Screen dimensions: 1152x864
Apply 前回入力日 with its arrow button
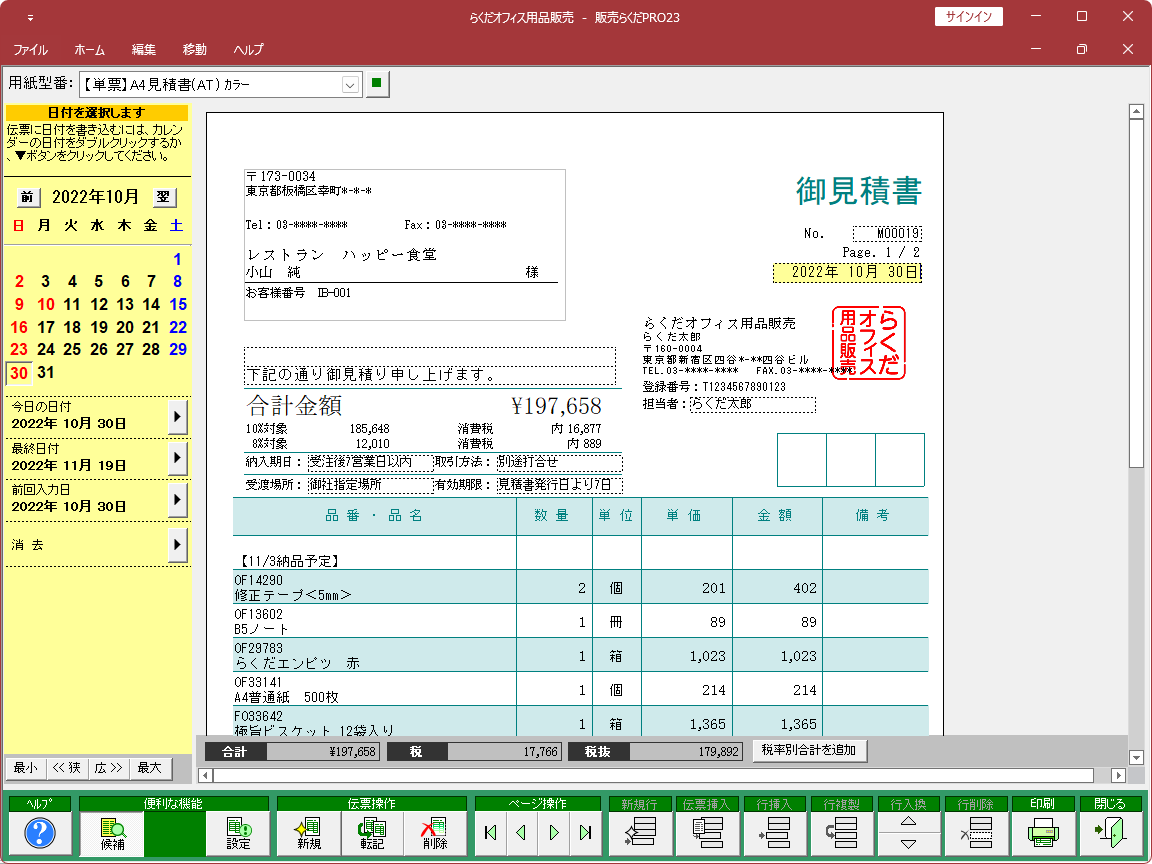point(177,500)
